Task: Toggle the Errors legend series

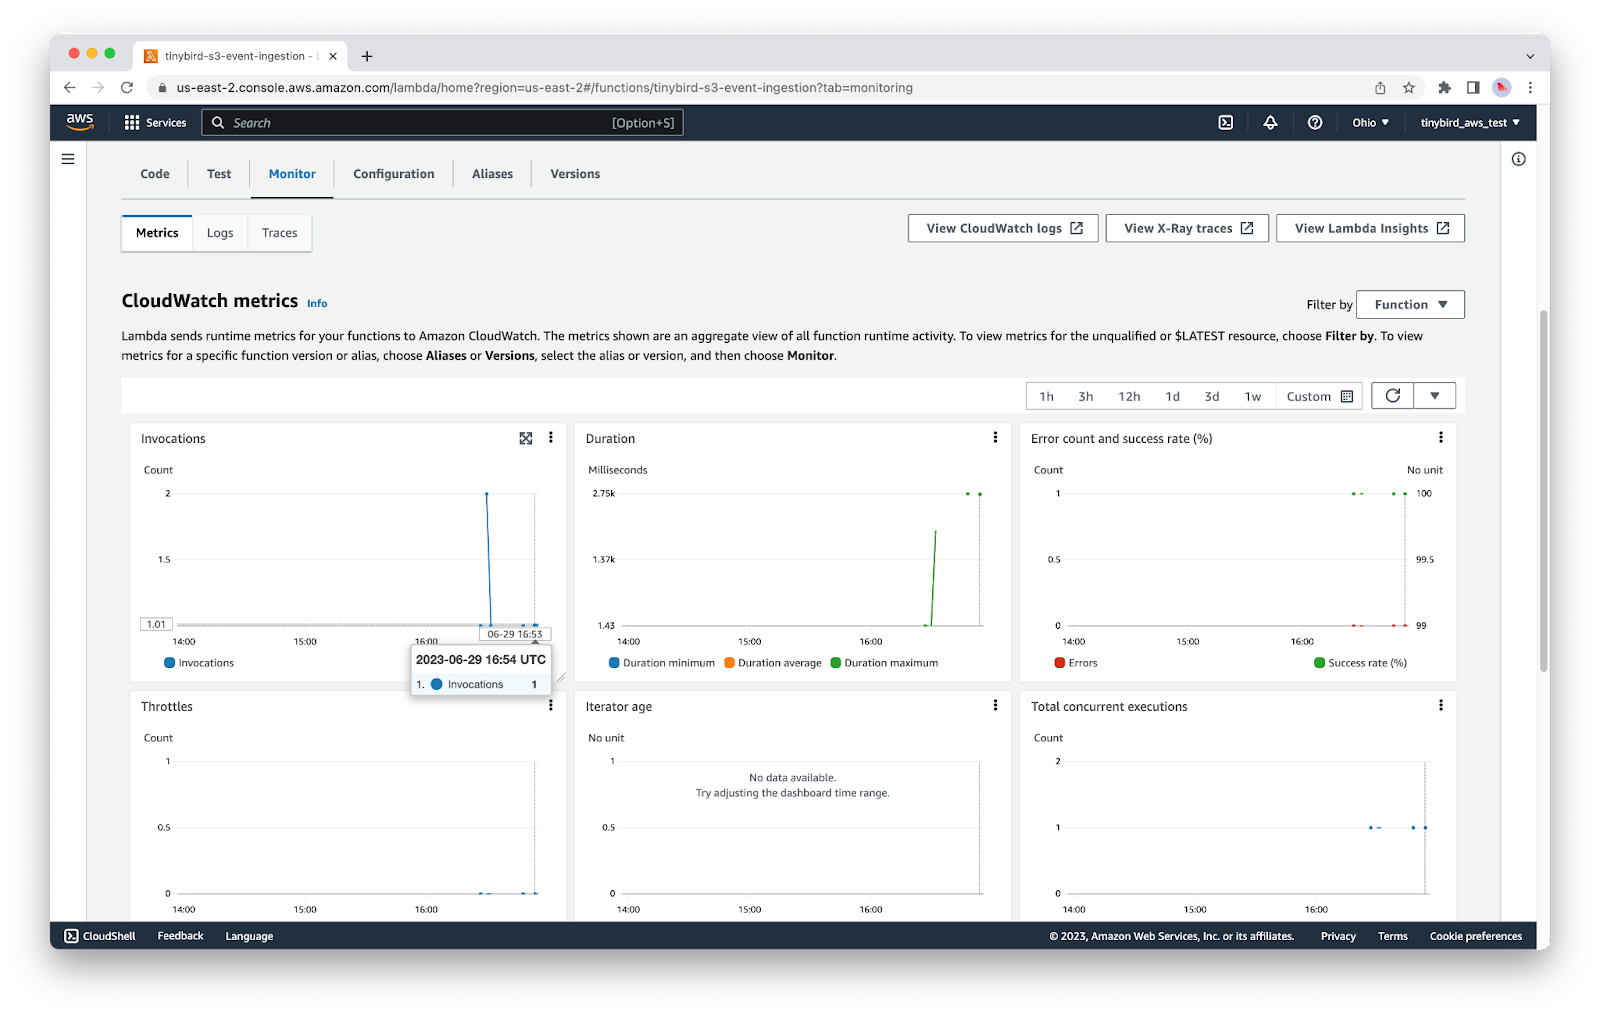Action: pos(1076,663)
